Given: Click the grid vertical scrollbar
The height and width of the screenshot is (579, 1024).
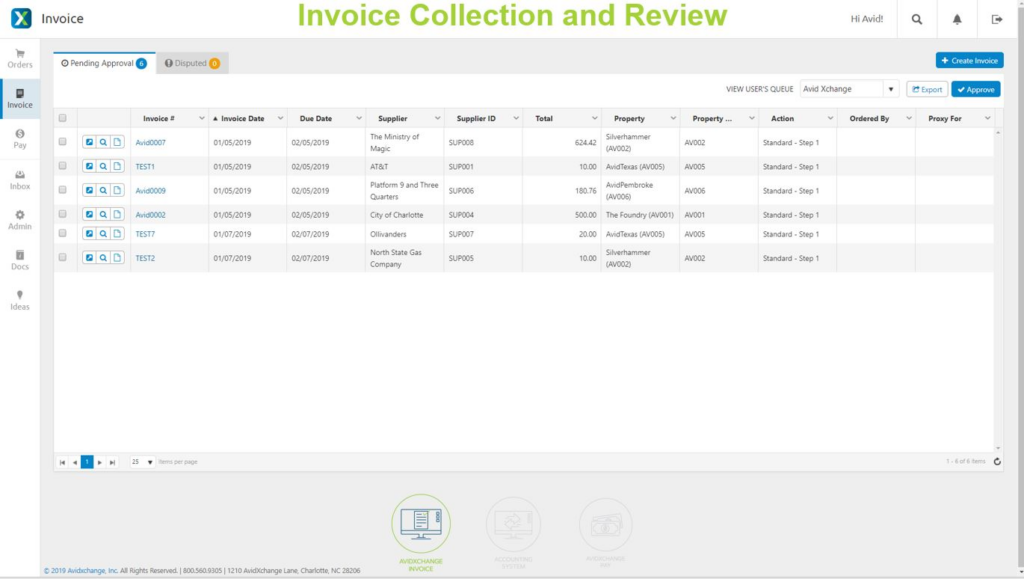Looking at the screenshot, I should 997,290.
